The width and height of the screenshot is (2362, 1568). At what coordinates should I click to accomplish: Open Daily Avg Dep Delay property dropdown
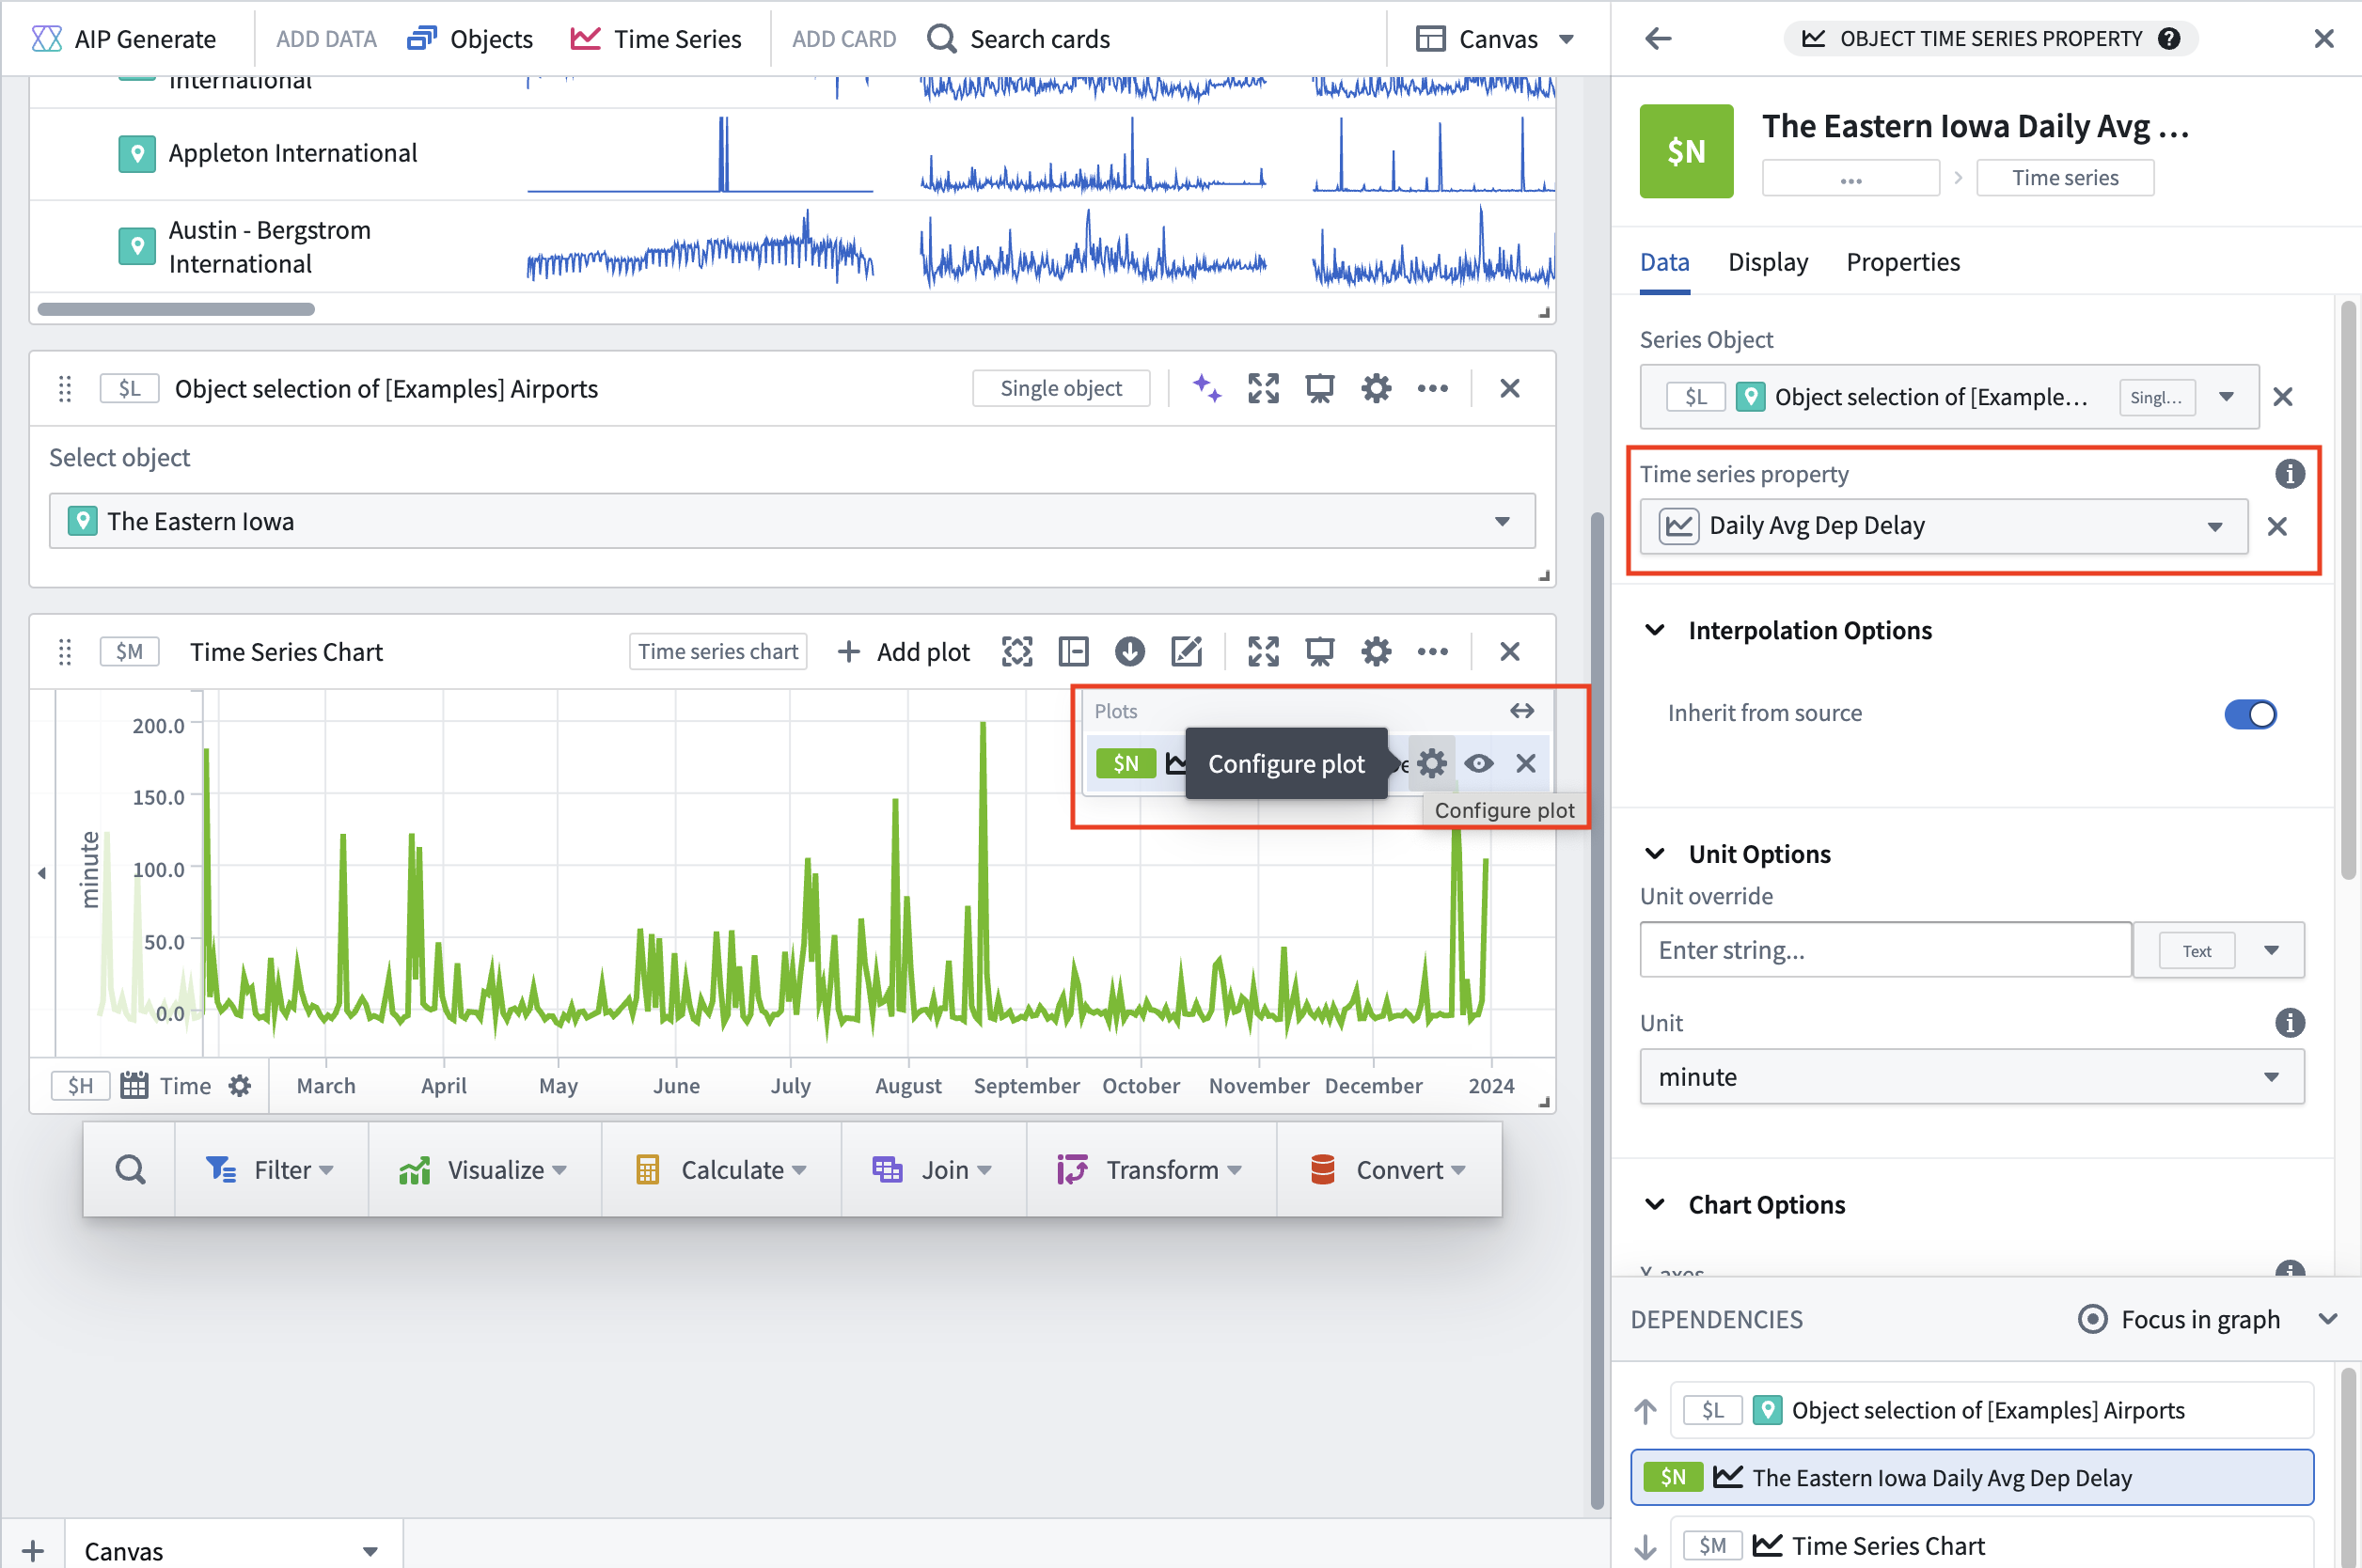pyautogui.click(x=1944, y=526)
